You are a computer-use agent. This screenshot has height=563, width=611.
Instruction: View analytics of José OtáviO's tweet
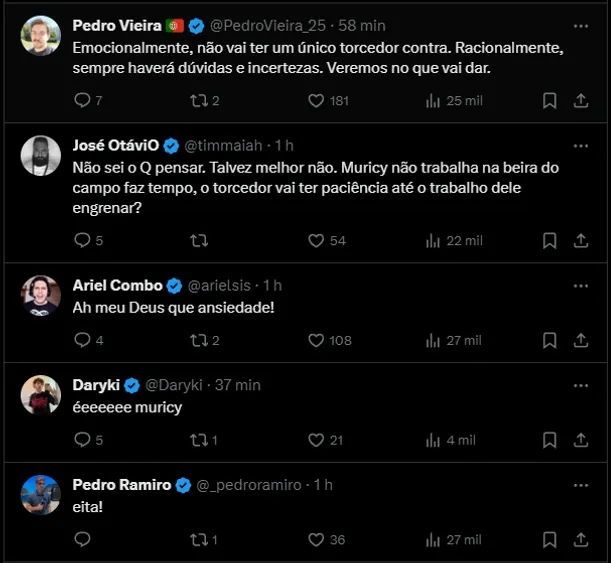(x=433, y=240)
